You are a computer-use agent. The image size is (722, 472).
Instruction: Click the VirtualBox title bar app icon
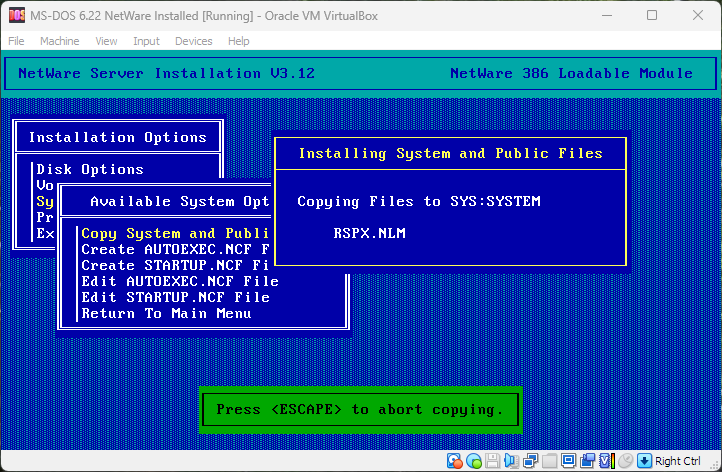click(x=16, y=15)
